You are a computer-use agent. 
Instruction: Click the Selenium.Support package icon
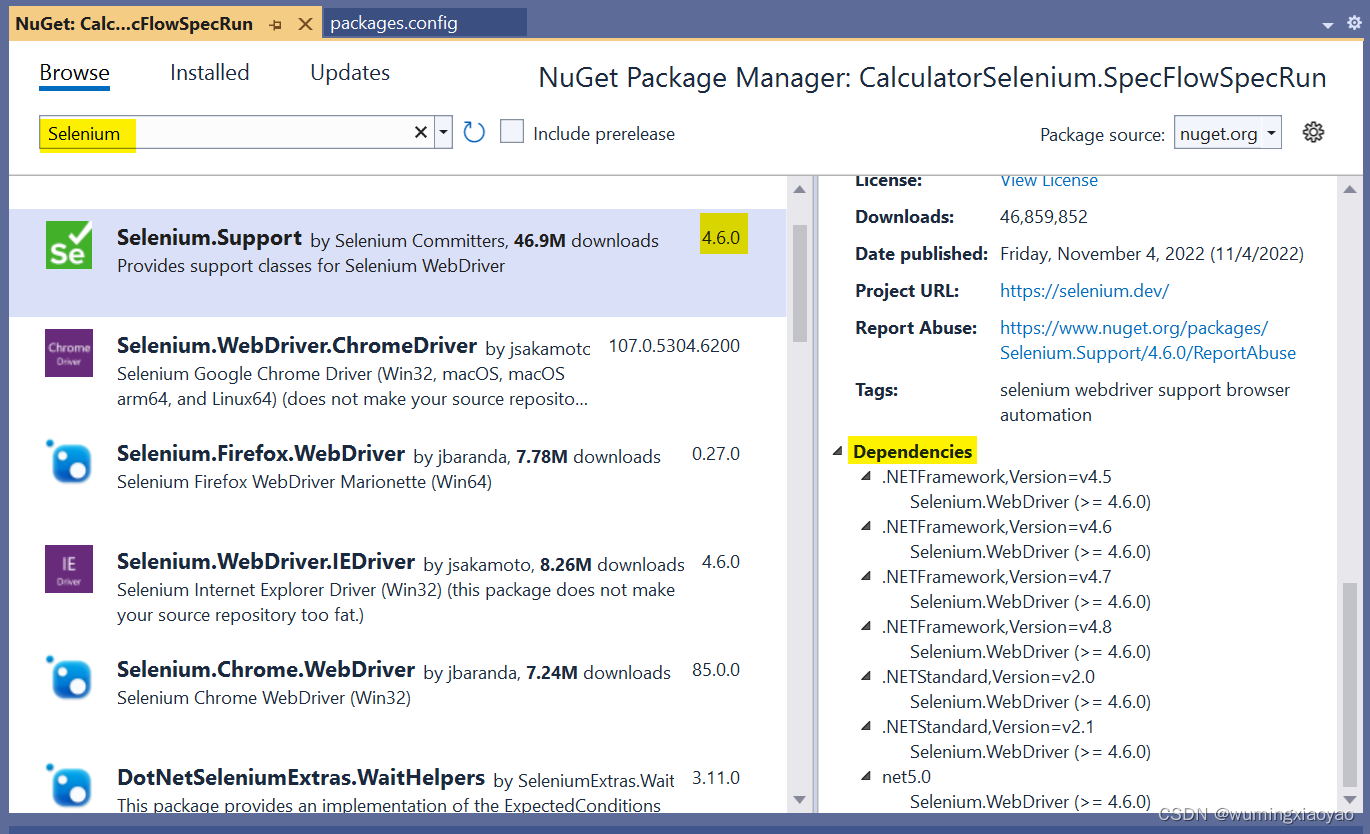coord(69,245)
